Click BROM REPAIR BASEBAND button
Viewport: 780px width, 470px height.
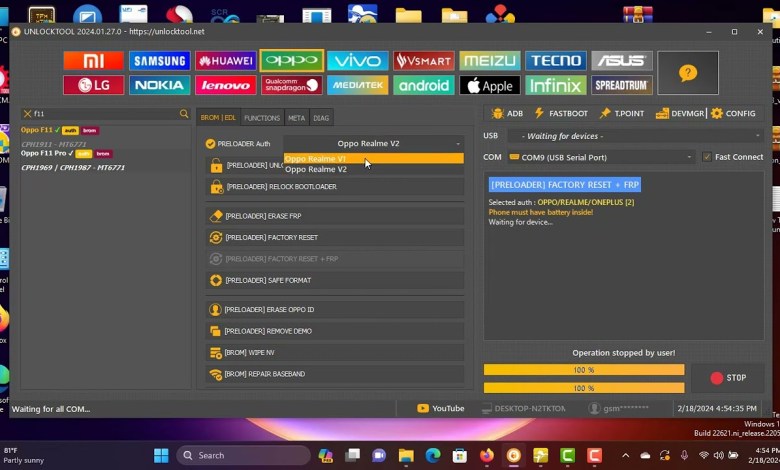[x=335, y=374]
